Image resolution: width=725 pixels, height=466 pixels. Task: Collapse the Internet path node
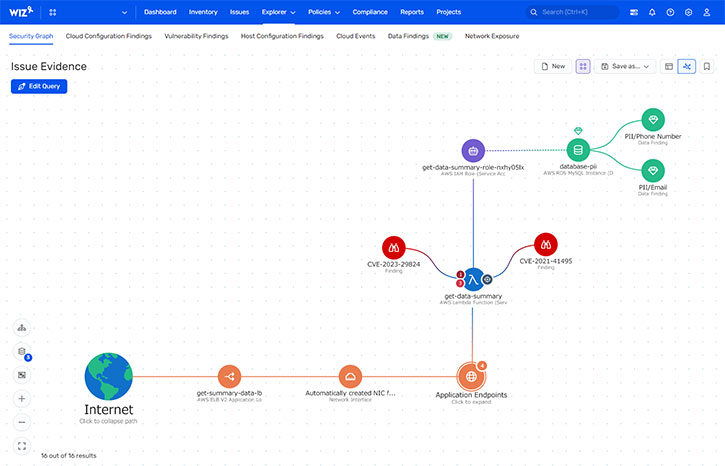(109, 376)
